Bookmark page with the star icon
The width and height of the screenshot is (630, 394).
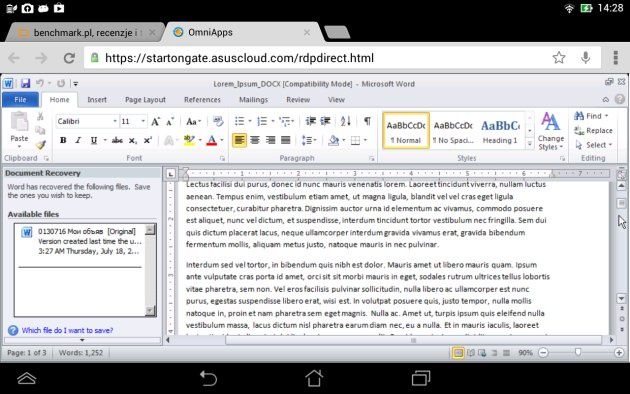559,58
